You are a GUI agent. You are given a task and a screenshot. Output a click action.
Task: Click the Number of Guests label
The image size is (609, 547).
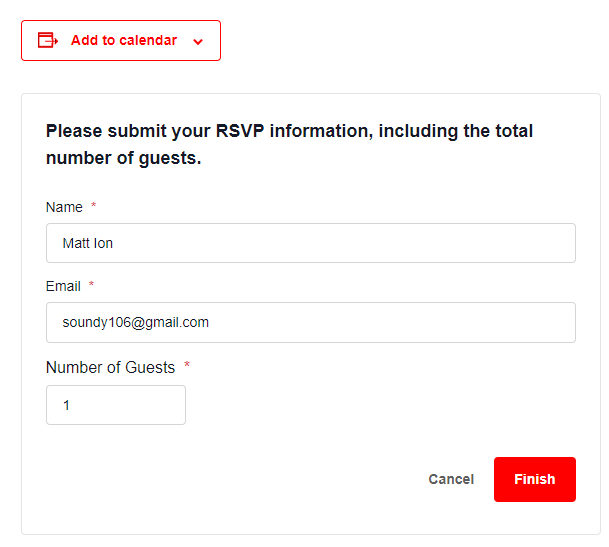[x=110, y=367]
